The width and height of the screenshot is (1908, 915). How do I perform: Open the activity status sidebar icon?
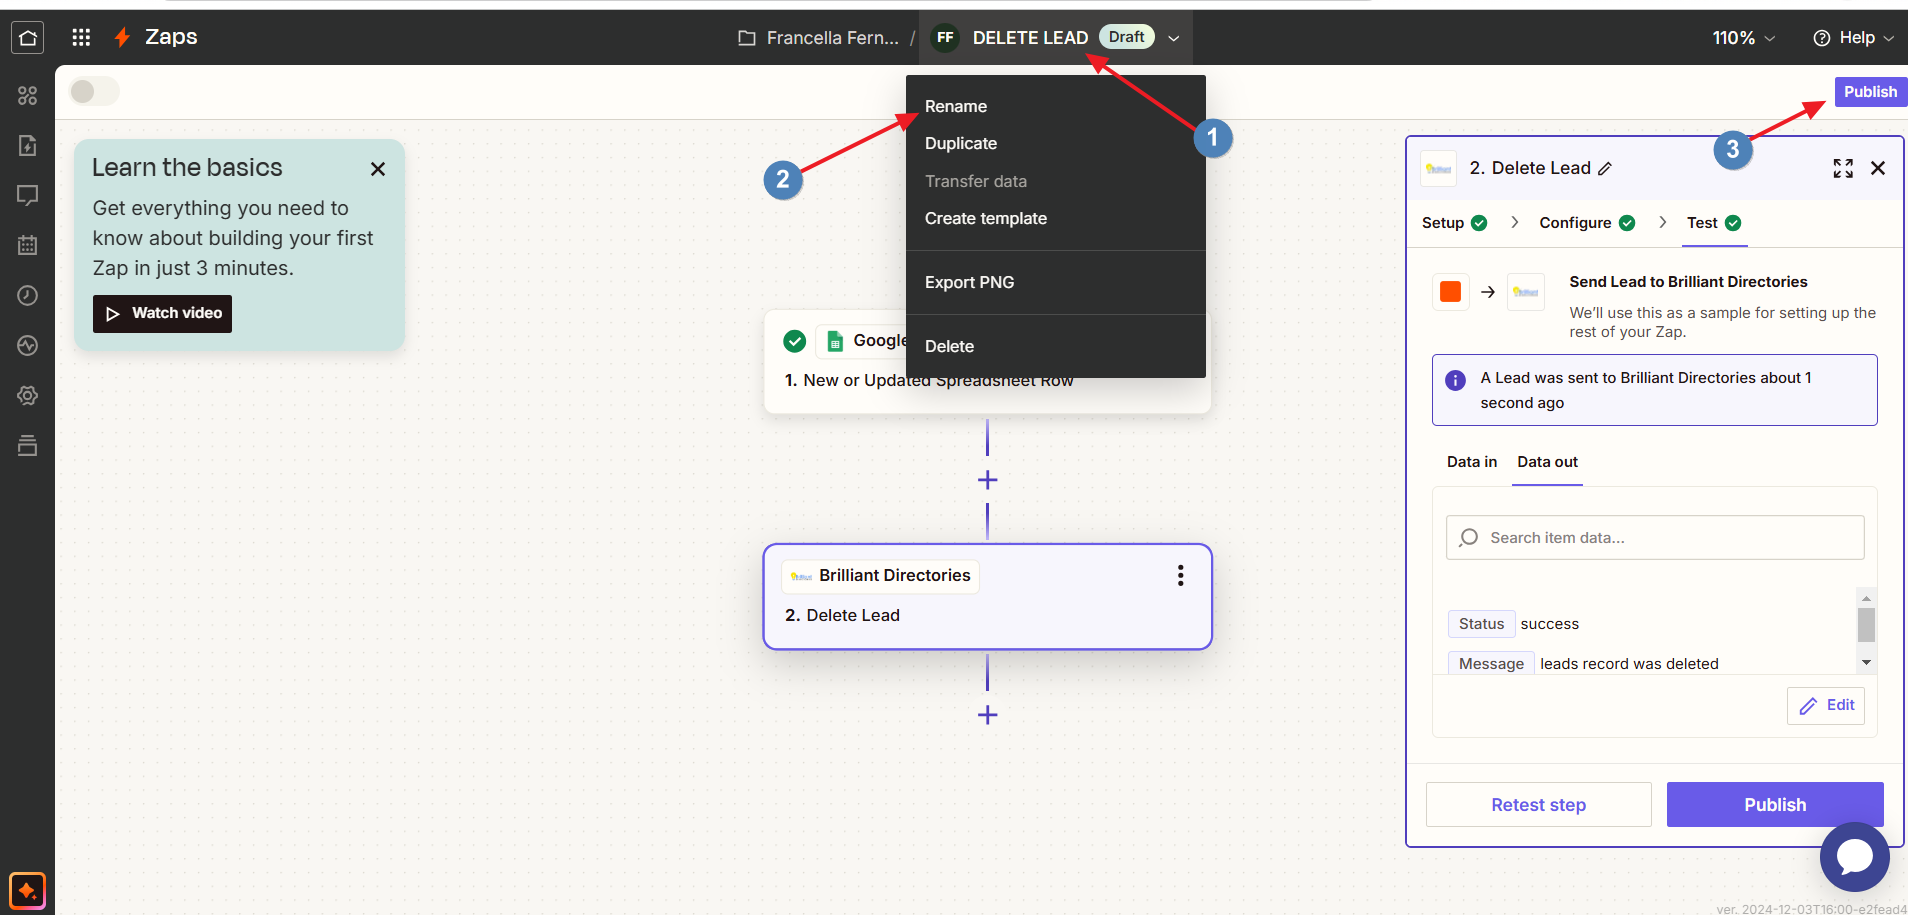click(x=27, y=345)
